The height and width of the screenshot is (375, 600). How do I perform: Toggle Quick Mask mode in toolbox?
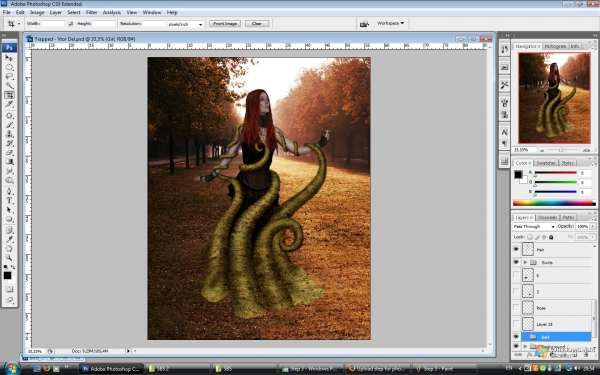point(9,289)
